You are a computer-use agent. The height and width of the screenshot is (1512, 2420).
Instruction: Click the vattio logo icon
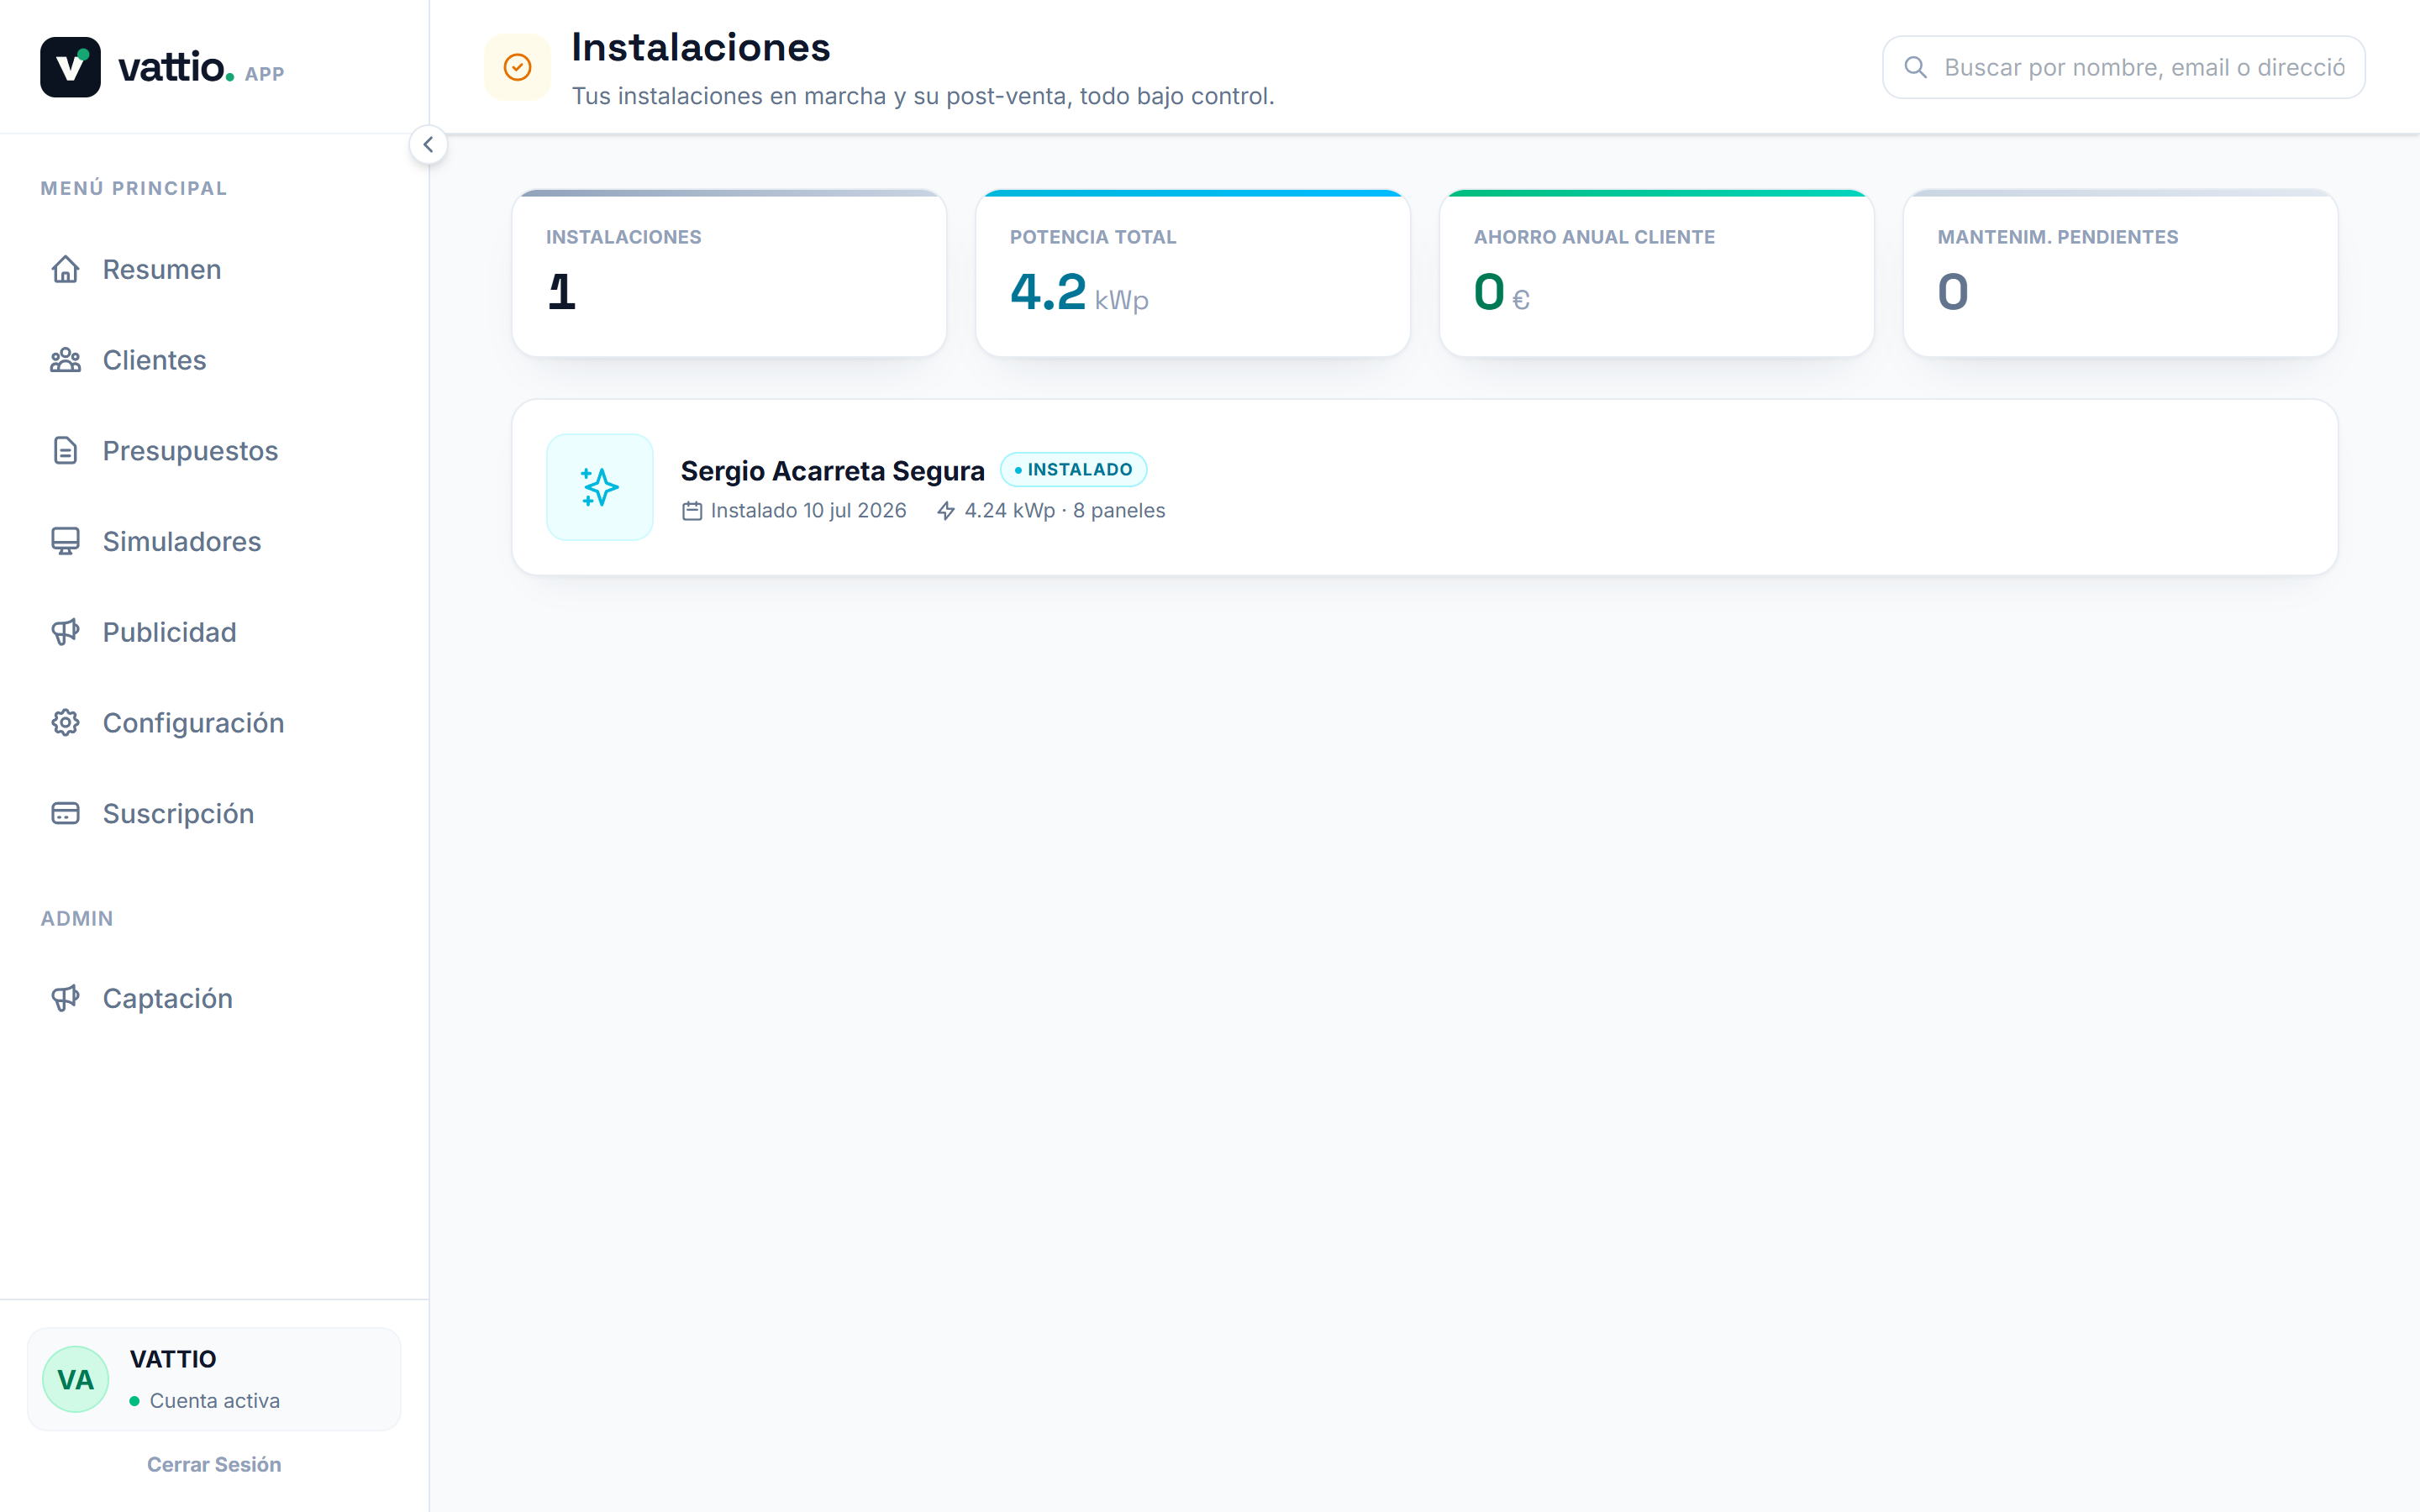(x=70, y=67)
